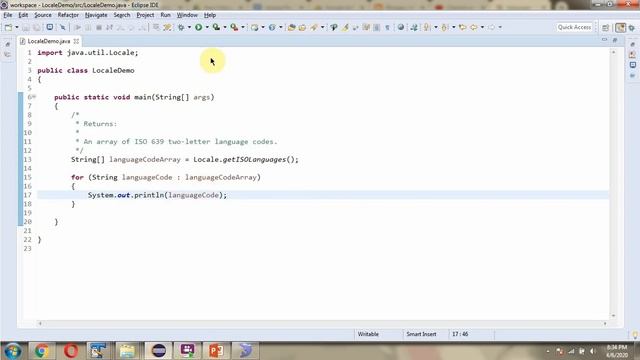Screen dimensions: 640x360
Task: Switch to the Java perspective icon
Action: (620, 28)
